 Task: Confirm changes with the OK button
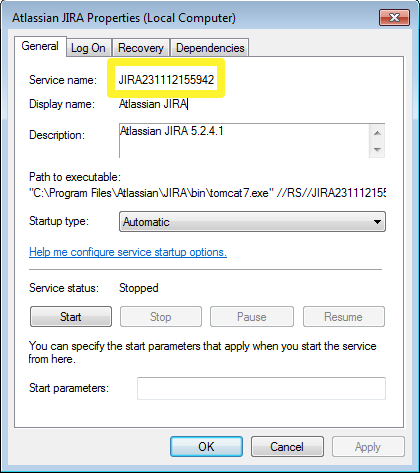tap(206, 447)
